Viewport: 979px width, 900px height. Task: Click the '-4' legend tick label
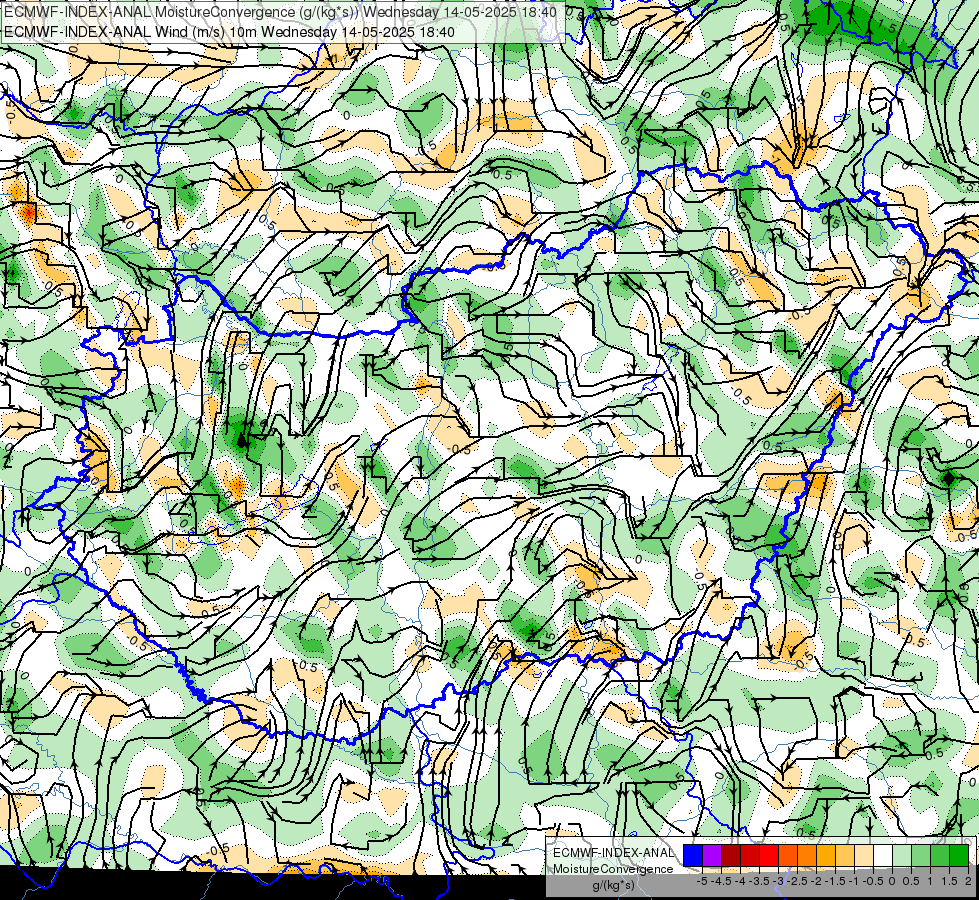pyautogui.click(x=740, y=881)
